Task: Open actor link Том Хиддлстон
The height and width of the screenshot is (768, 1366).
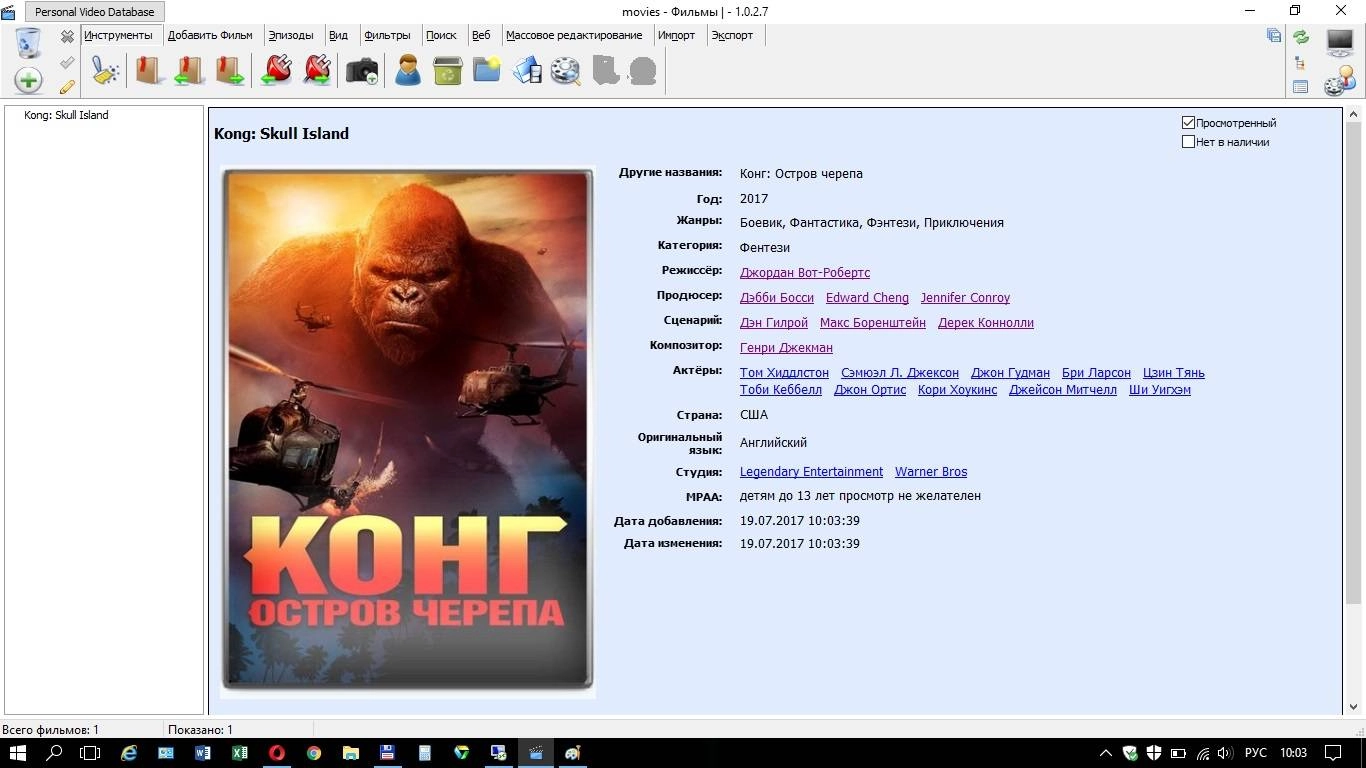Action: 784,372
